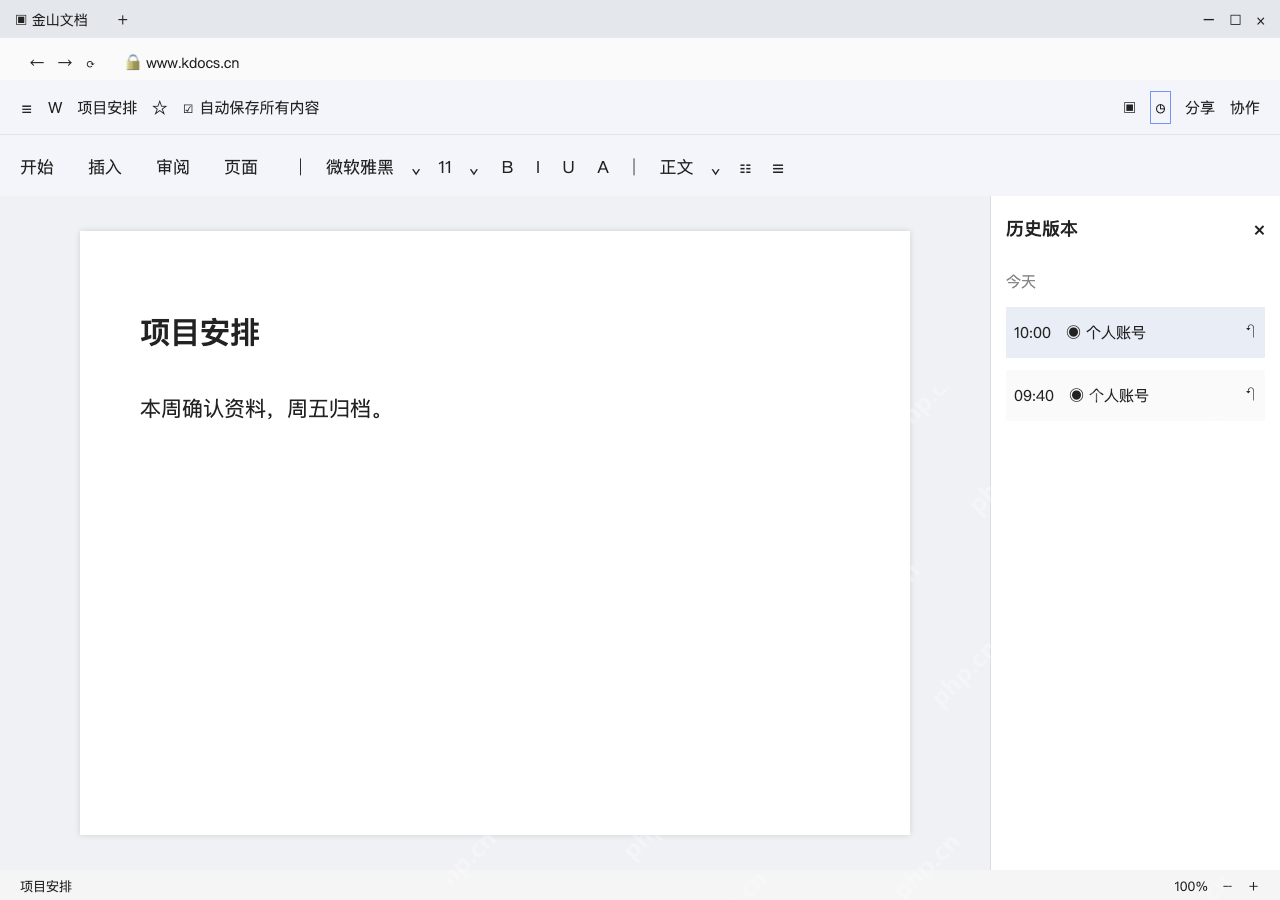Select the 09:40 history version entry
The width and height of the screenshot is (1280, 900).
pos(1135,395)
